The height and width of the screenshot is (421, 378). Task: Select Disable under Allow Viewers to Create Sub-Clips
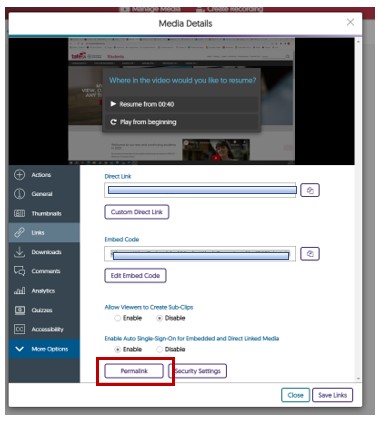coord(159,318)
